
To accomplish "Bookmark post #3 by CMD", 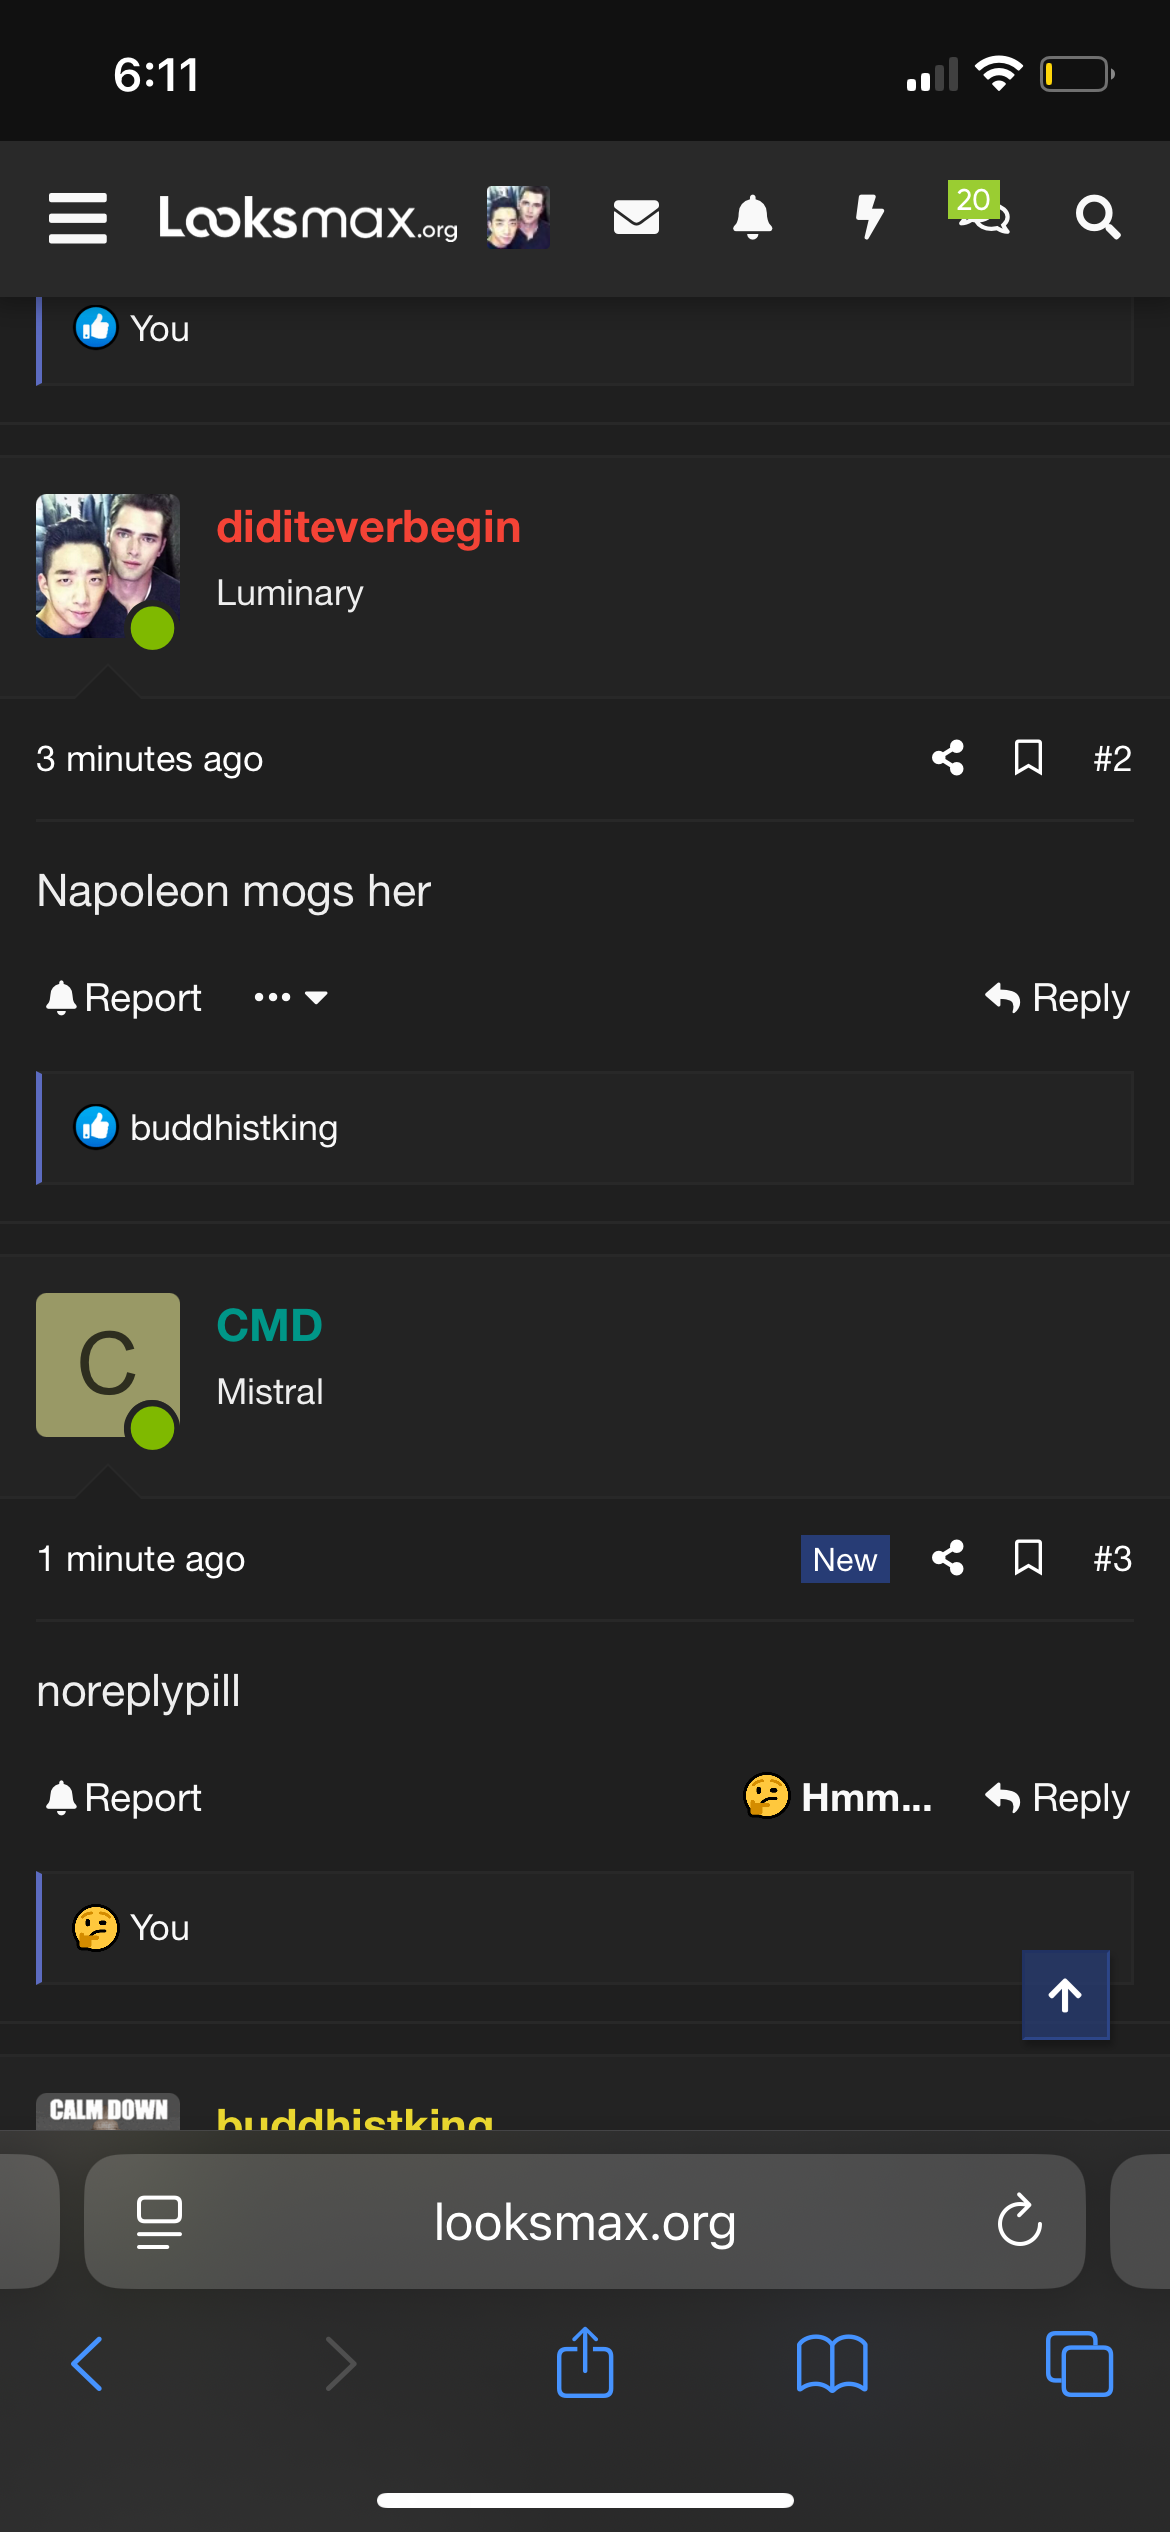I will [x=1028, y=1558].
